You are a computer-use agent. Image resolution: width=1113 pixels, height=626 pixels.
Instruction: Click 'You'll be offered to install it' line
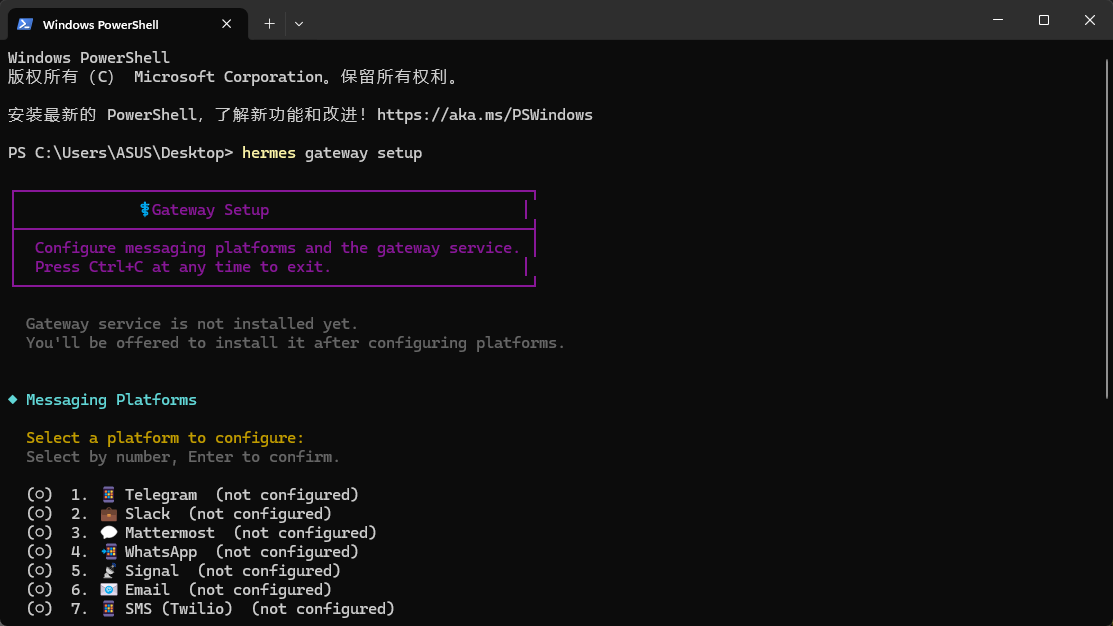tap(295, 344)
